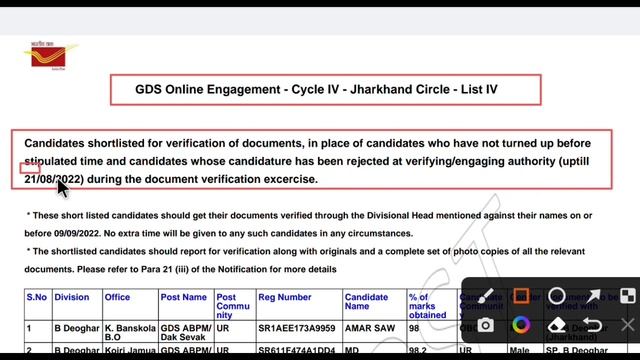Image resolution: width=640 pixels, height=360 pixels.
Task: Click 'B Deoghar' in the AMAR SAW row
Action: coord(77,328)
